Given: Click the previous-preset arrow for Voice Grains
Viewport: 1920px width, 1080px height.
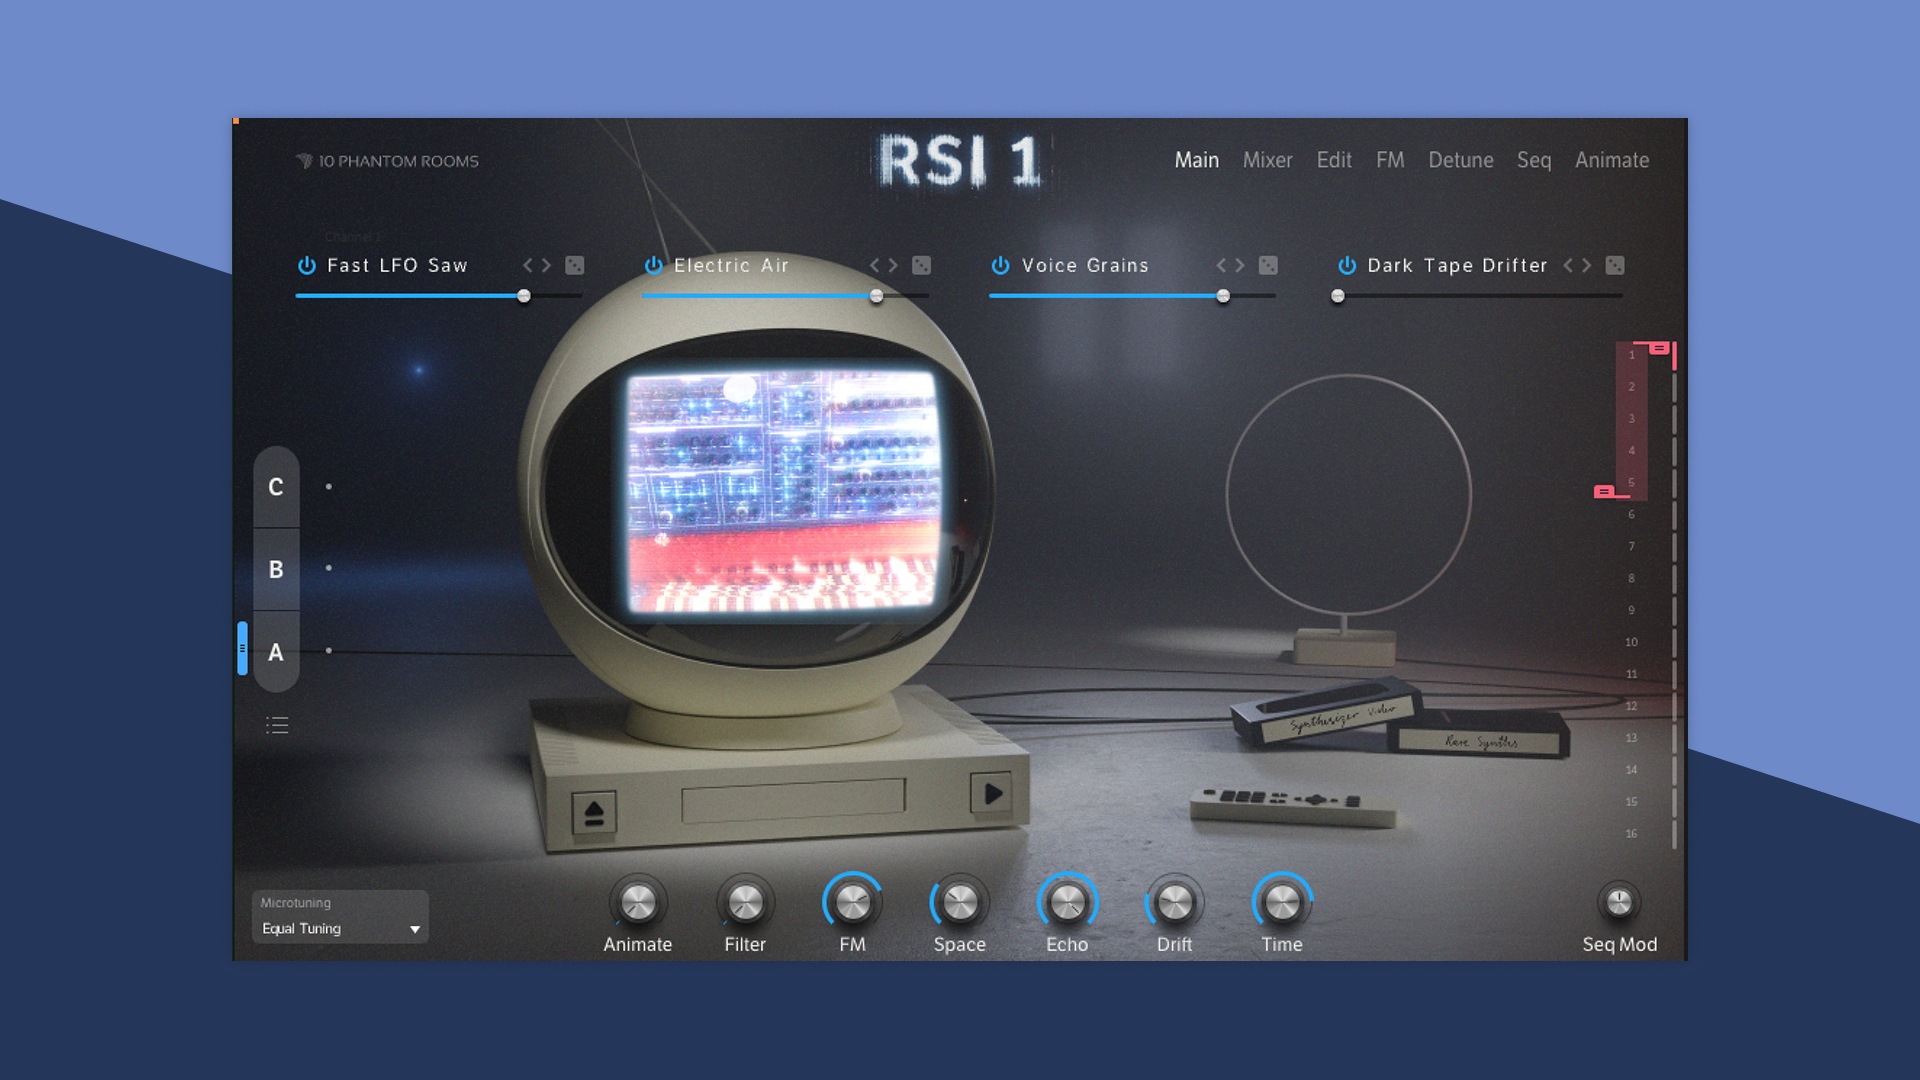Looking at the screenshot, I should (x=1223, y=265).
